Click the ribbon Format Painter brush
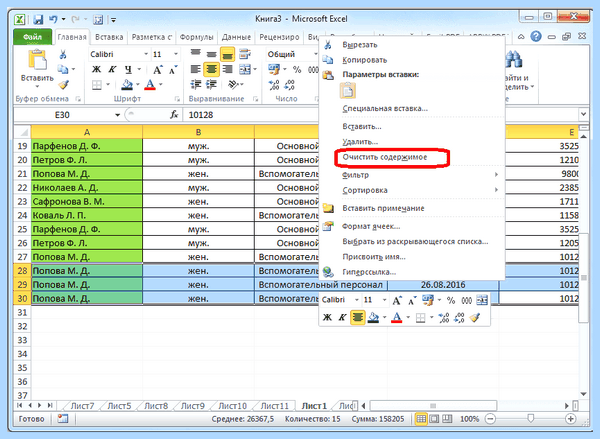This screenshot has width=600, height=439. pyautogui.click(x=64, y=84)
